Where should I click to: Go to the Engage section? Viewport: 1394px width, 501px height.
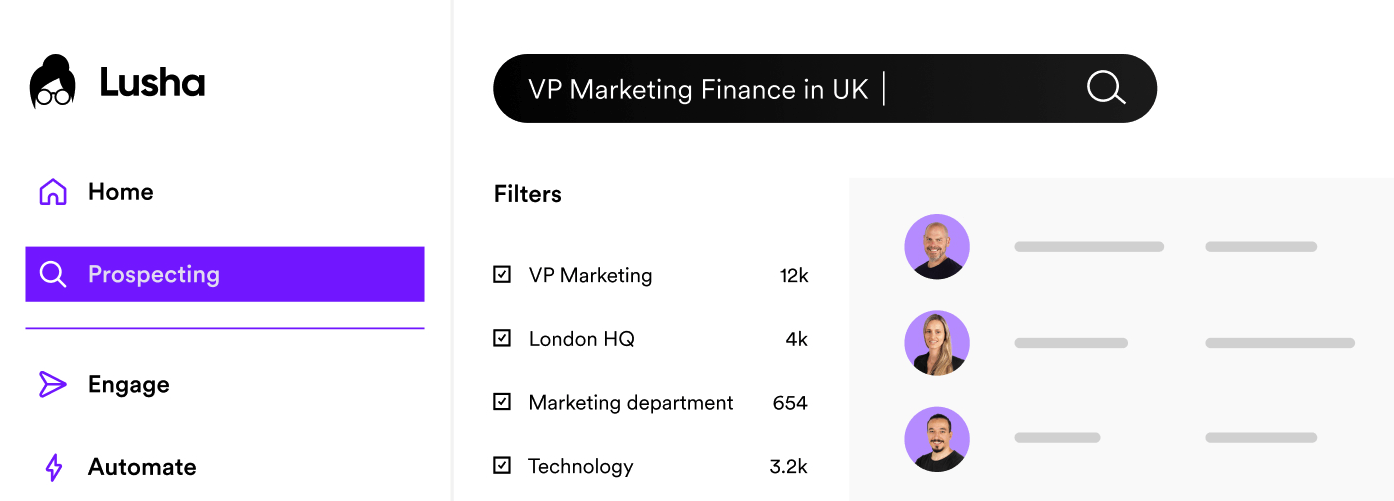tap(128, 385)
